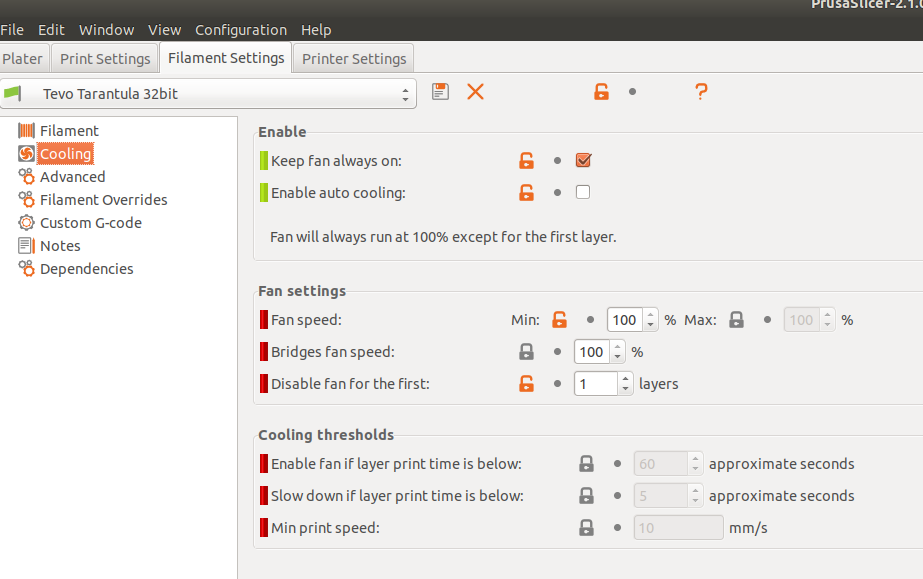Open the Configuration menu
923x579 pixels.
click(x=241, y=29)
